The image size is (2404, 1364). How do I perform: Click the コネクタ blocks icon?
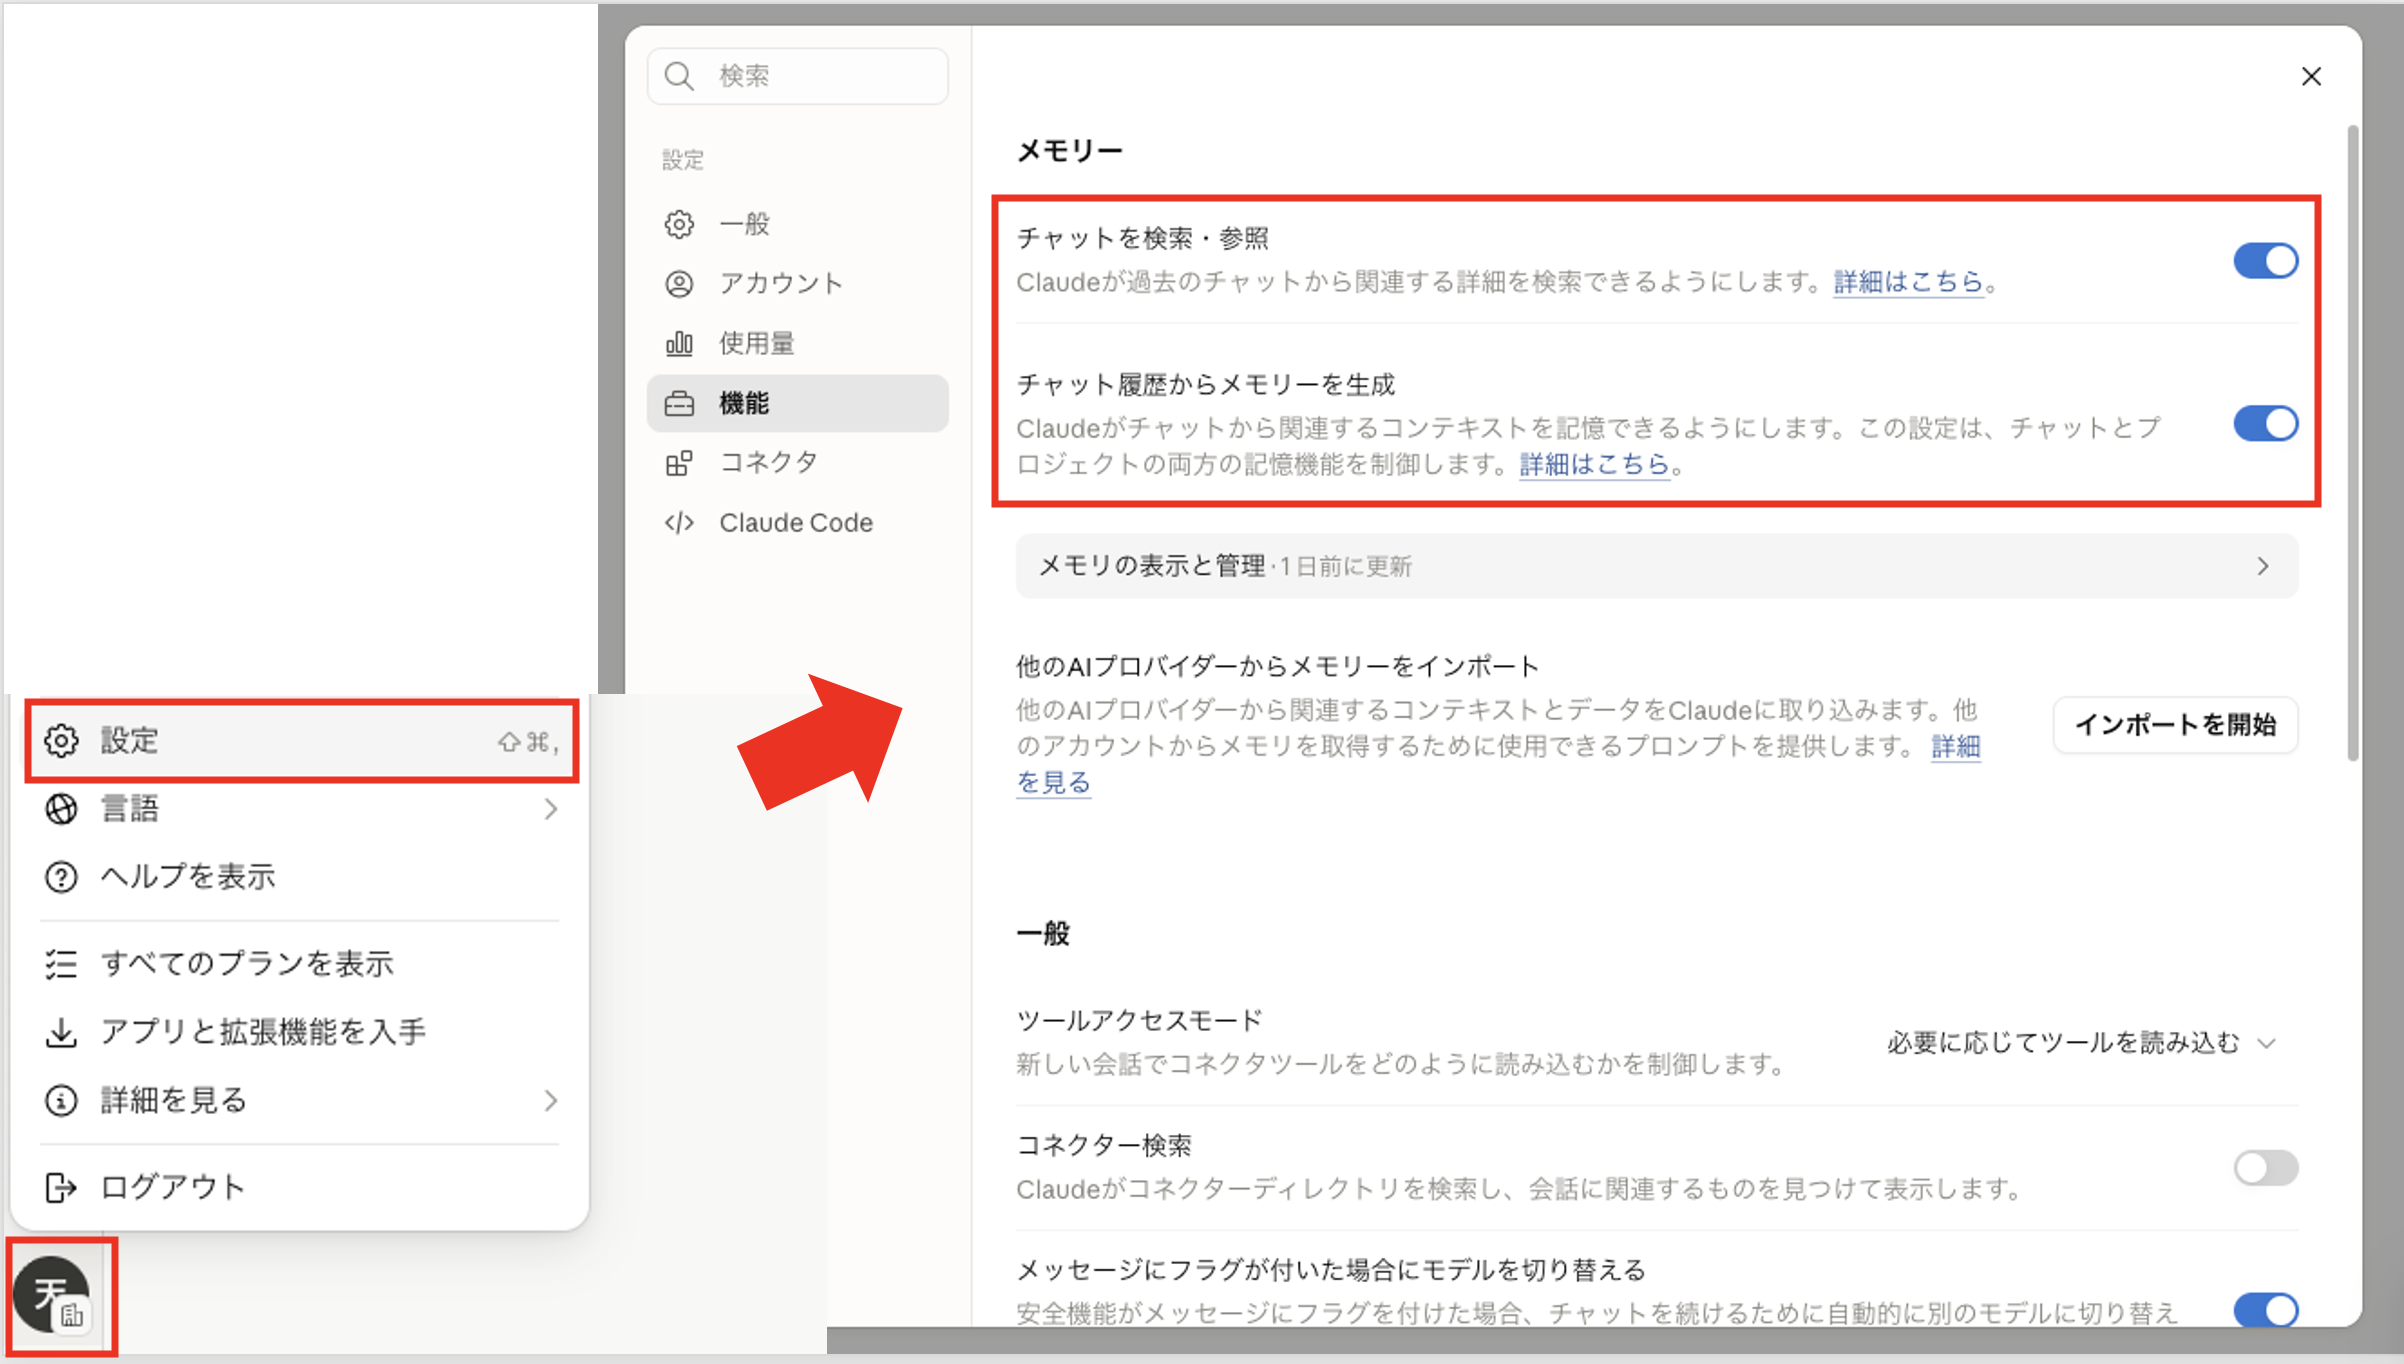[679, 462]
